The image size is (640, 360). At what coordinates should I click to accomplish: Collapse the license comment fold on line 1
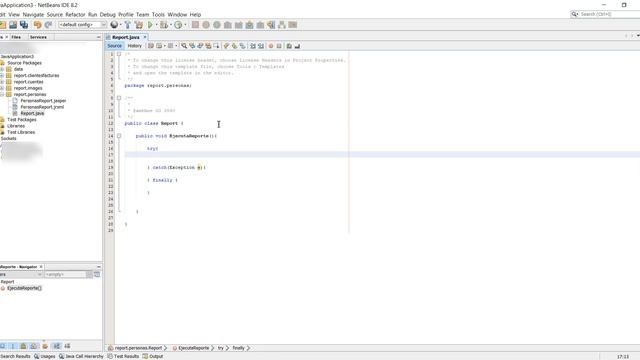119,53
